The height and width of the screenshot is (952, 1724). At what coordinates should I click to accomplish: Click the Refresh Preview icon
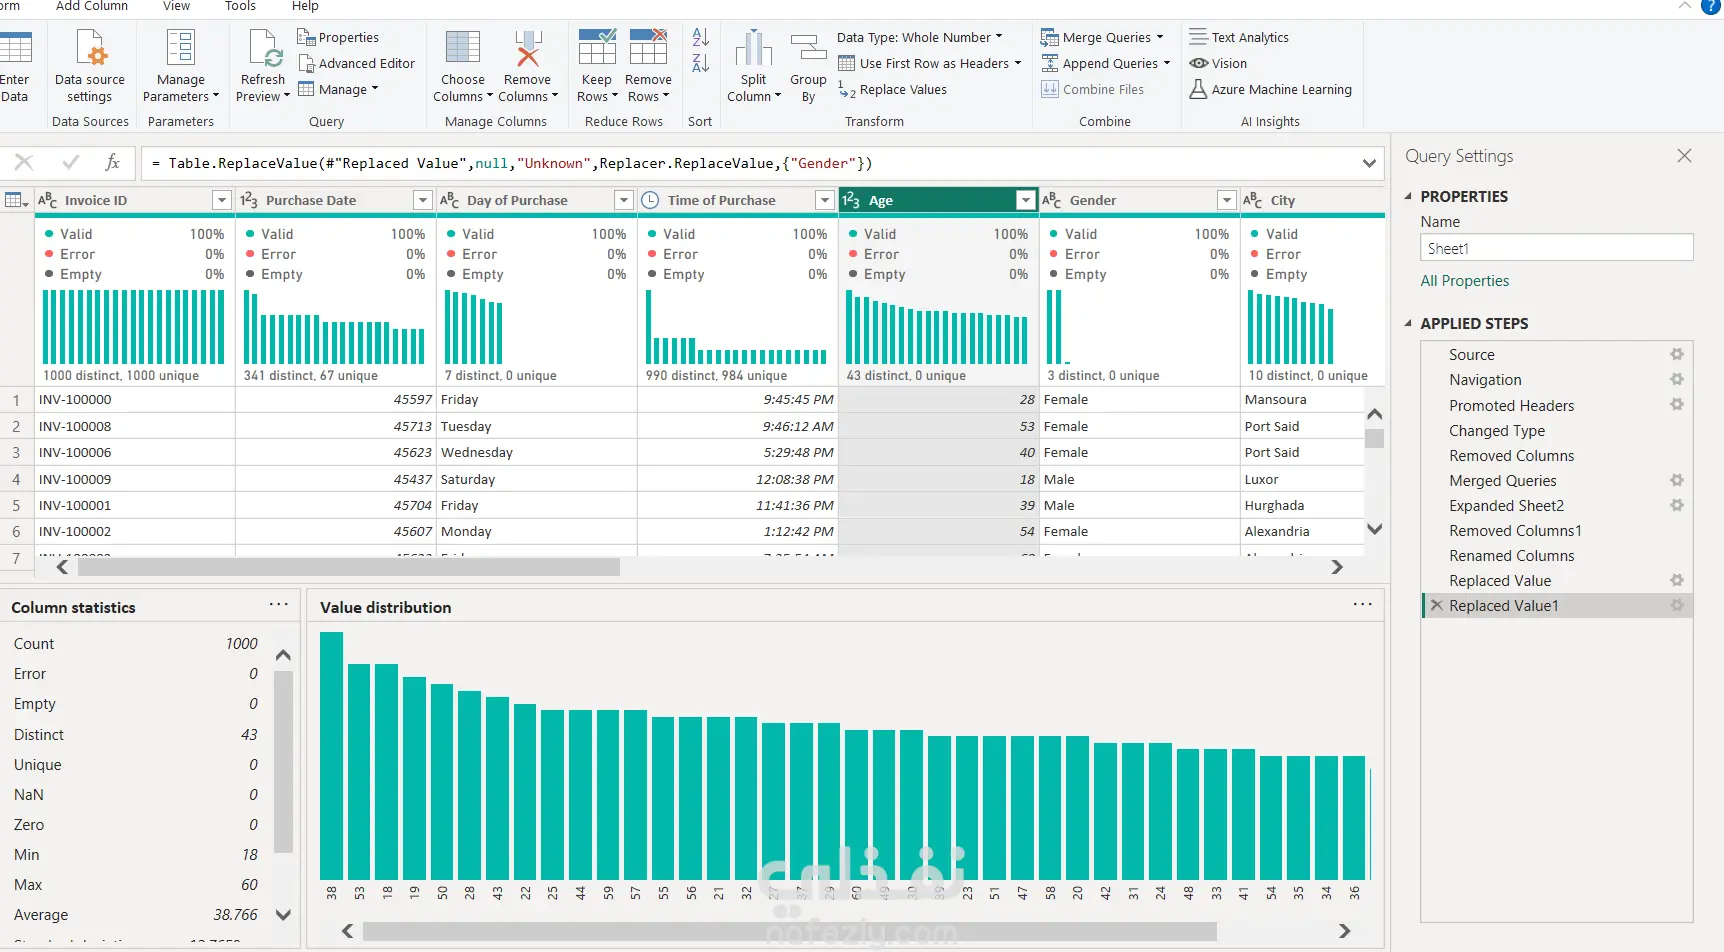click(264, 49)
